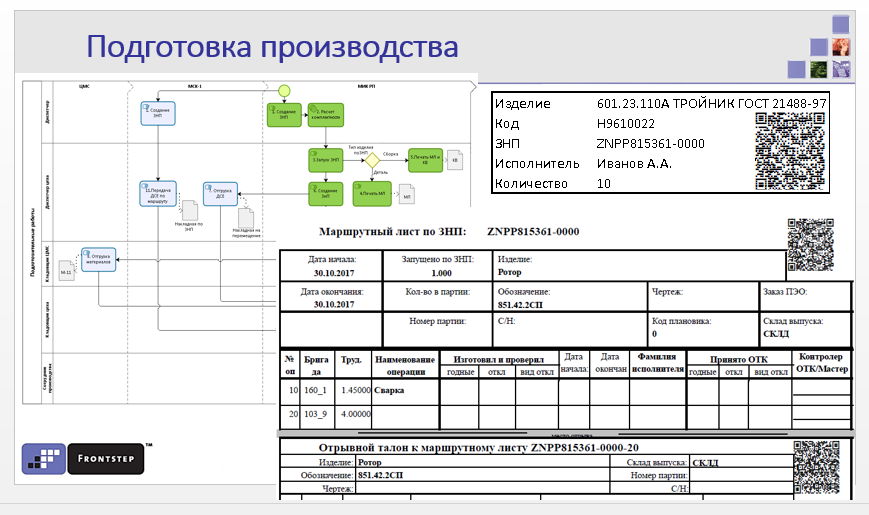Select the yellow gateway diamond in the diagram
Screen dimensions: 869x515
pos(371,159)
